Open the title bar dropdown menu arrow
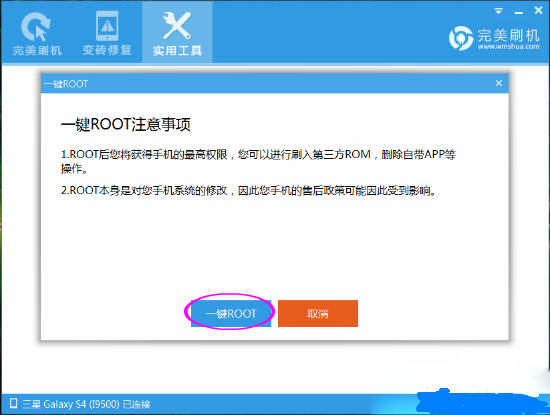 point(498,11)
